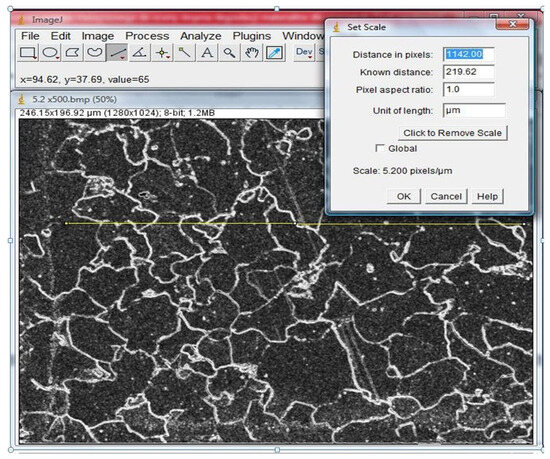550x459 pixels.
Task: Open the Dev menu dropdown
Action: [304, 53]
